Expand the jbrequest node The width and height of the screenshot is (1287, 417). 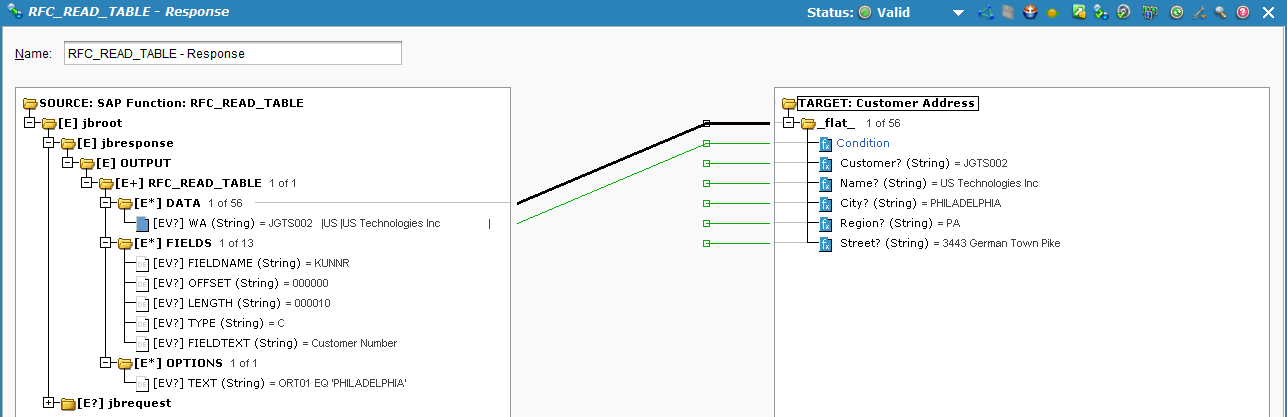[49, 403]
